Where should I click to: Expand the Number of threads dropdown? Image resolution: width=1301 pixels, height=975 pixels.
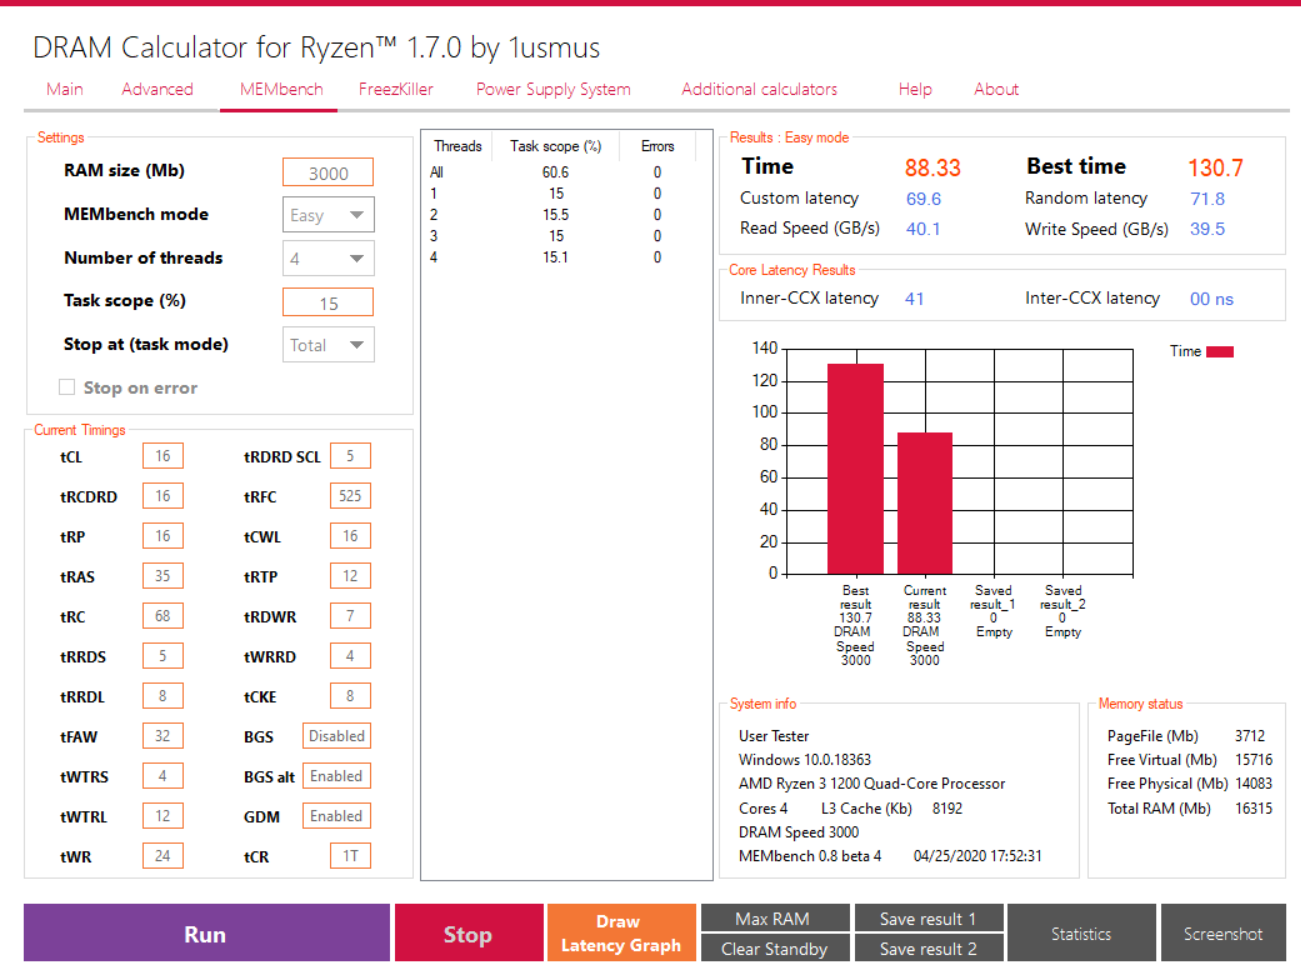coord(328,258)
